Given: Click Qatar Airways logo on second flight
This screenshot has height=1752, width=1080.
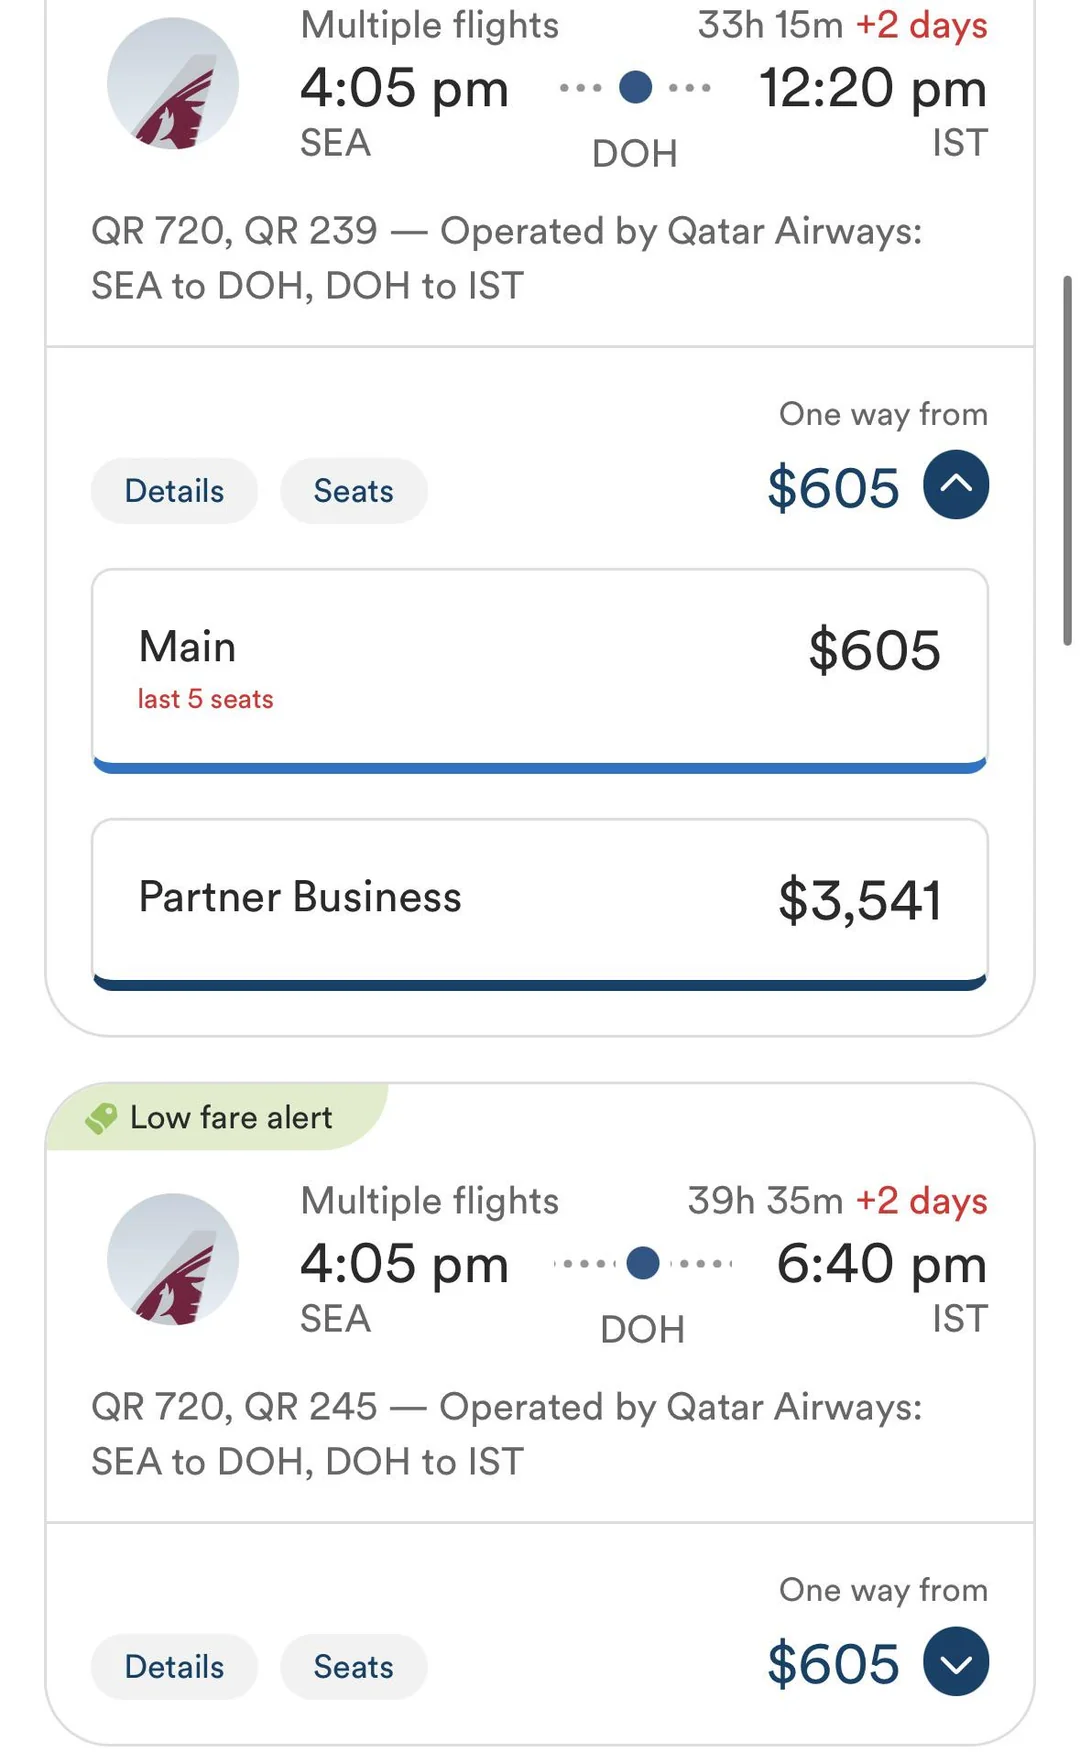Looking at the screenshot, I should point(173,1259).
